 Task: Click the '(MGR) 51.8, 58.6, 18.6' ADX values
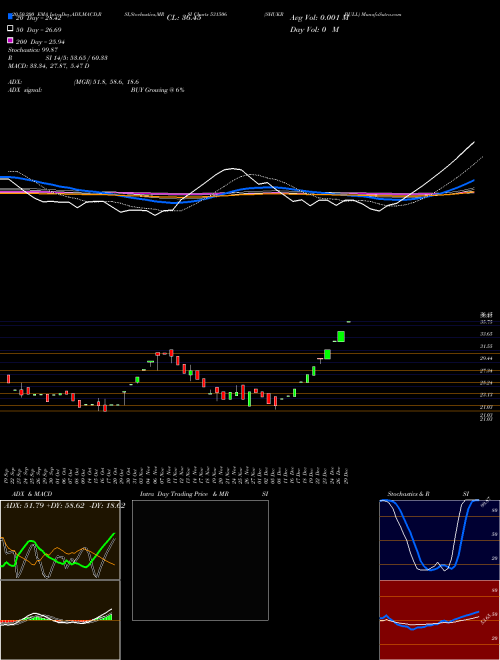(x=106, y=82)
